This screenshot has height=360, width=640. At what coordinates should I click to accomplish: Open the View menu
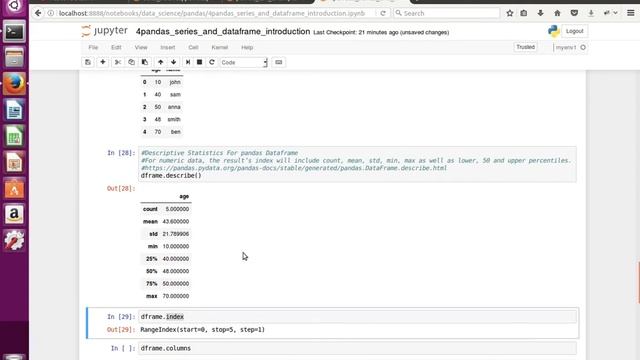tap(141, 47)
